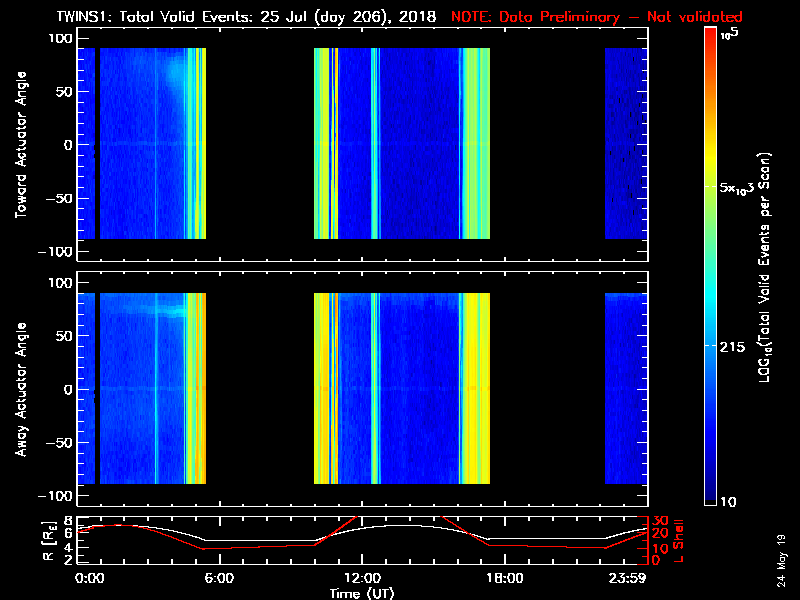
Task: Select the '10' color bar minimum label
Action: click(x=728, y=502)
